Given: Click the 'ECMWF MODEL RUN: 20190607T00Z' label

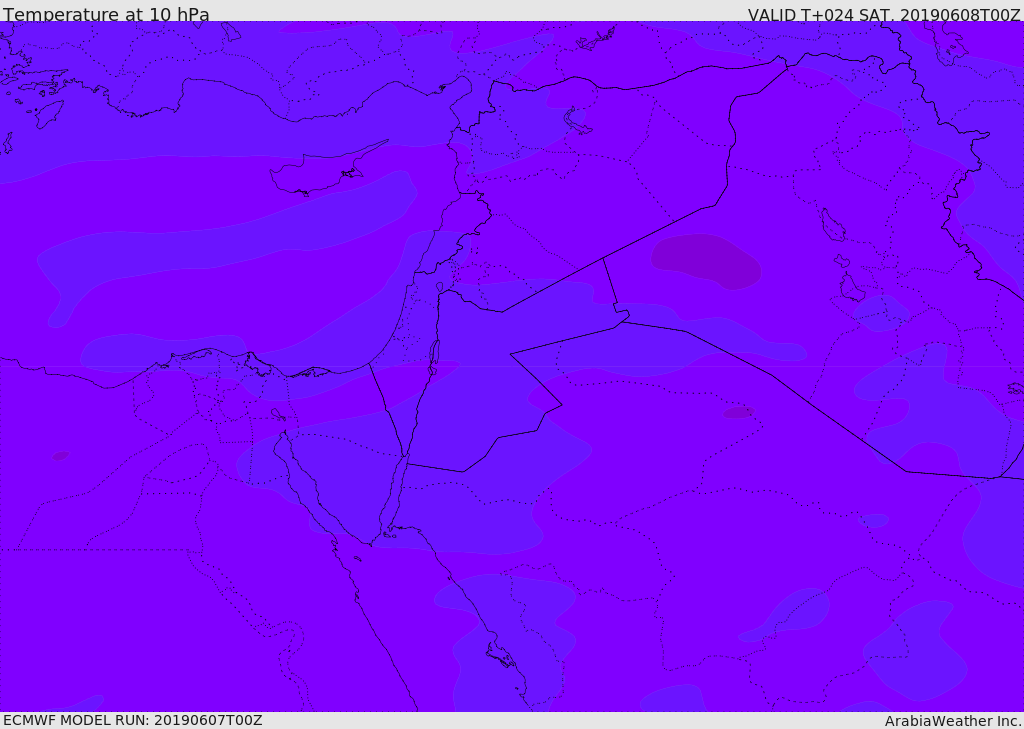Looking at the screenshot, I should click(133, 720).
